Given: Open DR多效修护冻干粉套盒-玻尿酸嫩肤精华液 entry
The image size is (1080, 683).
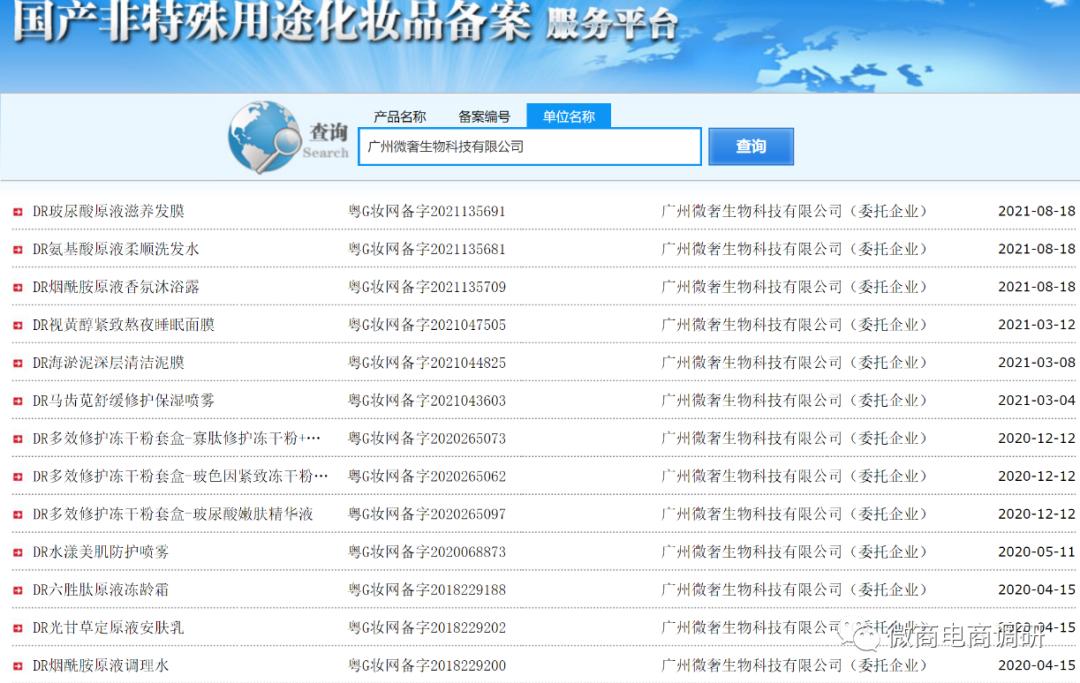Looking at the screenshot, I should pyautogui.click(x=173, y=514).
